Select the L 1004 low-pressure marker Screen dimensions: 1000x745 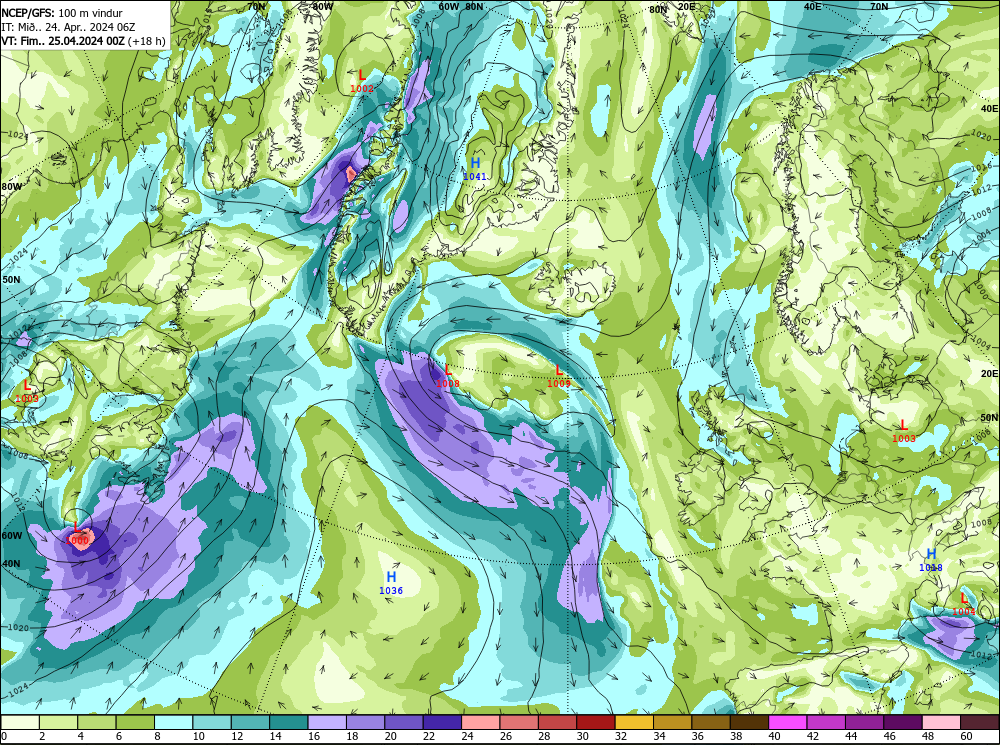[x=964, y=604]
